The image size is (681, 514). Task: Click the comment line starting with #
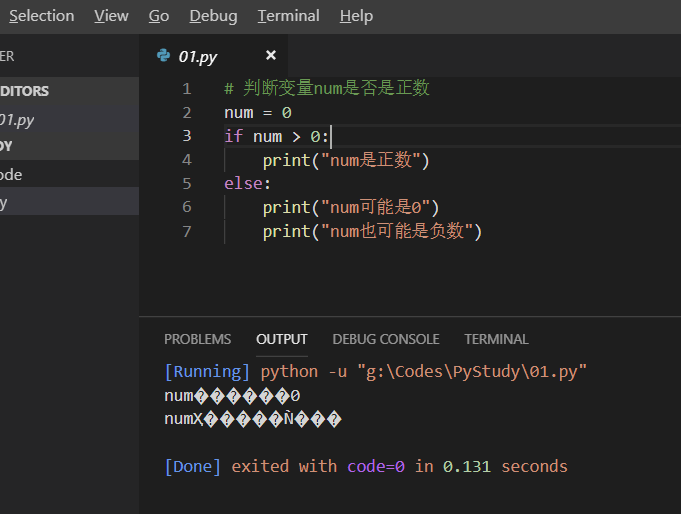coord(327,88)
